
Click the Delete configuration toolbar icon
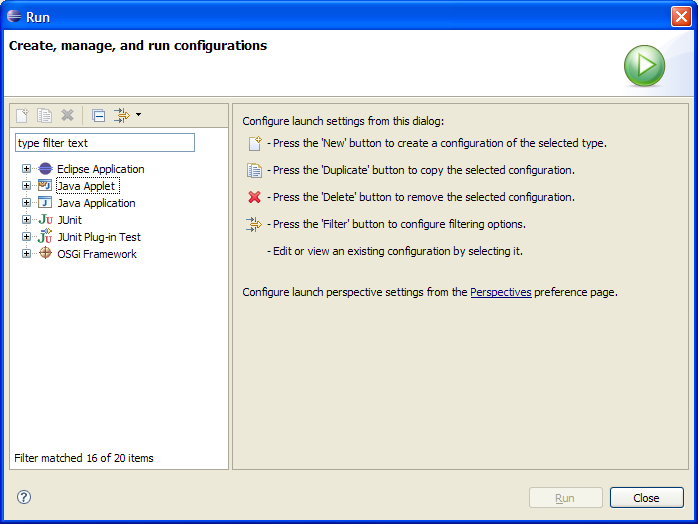click(x=67, y=115)
